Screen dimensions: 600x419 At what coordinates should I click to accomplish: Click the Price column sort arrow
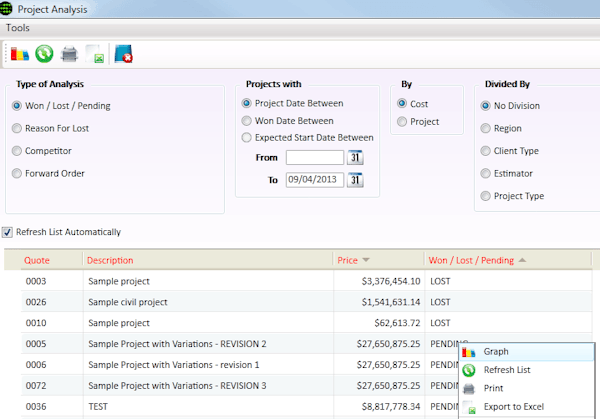click(x=366, y=260)
